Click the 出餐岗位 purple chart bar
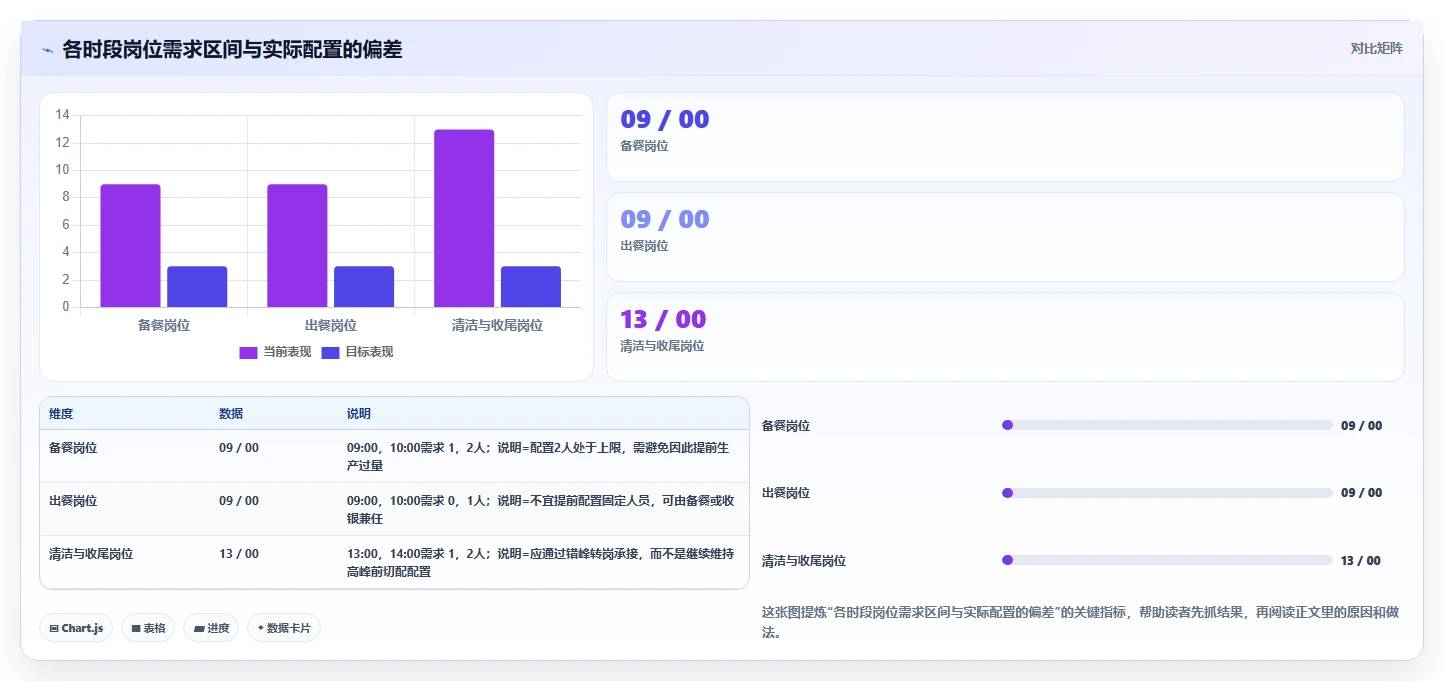Viewport: 1444px width, 681px height. pos(297,246)
